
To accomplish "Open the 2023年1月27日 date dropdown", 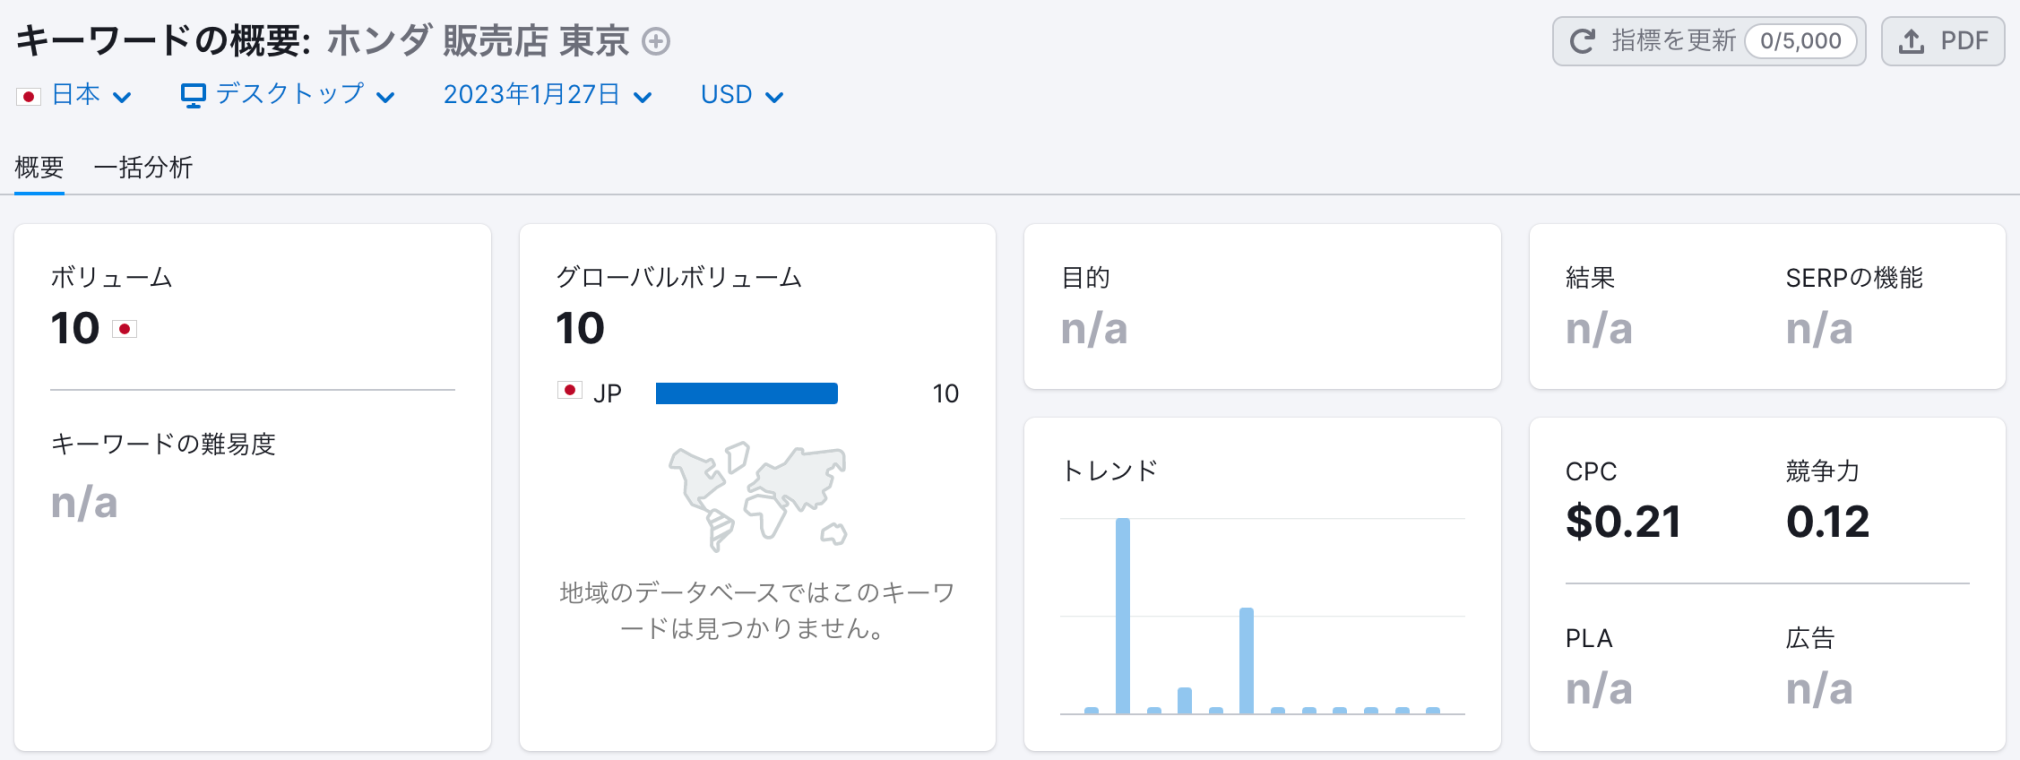I will tap(547, 95).
